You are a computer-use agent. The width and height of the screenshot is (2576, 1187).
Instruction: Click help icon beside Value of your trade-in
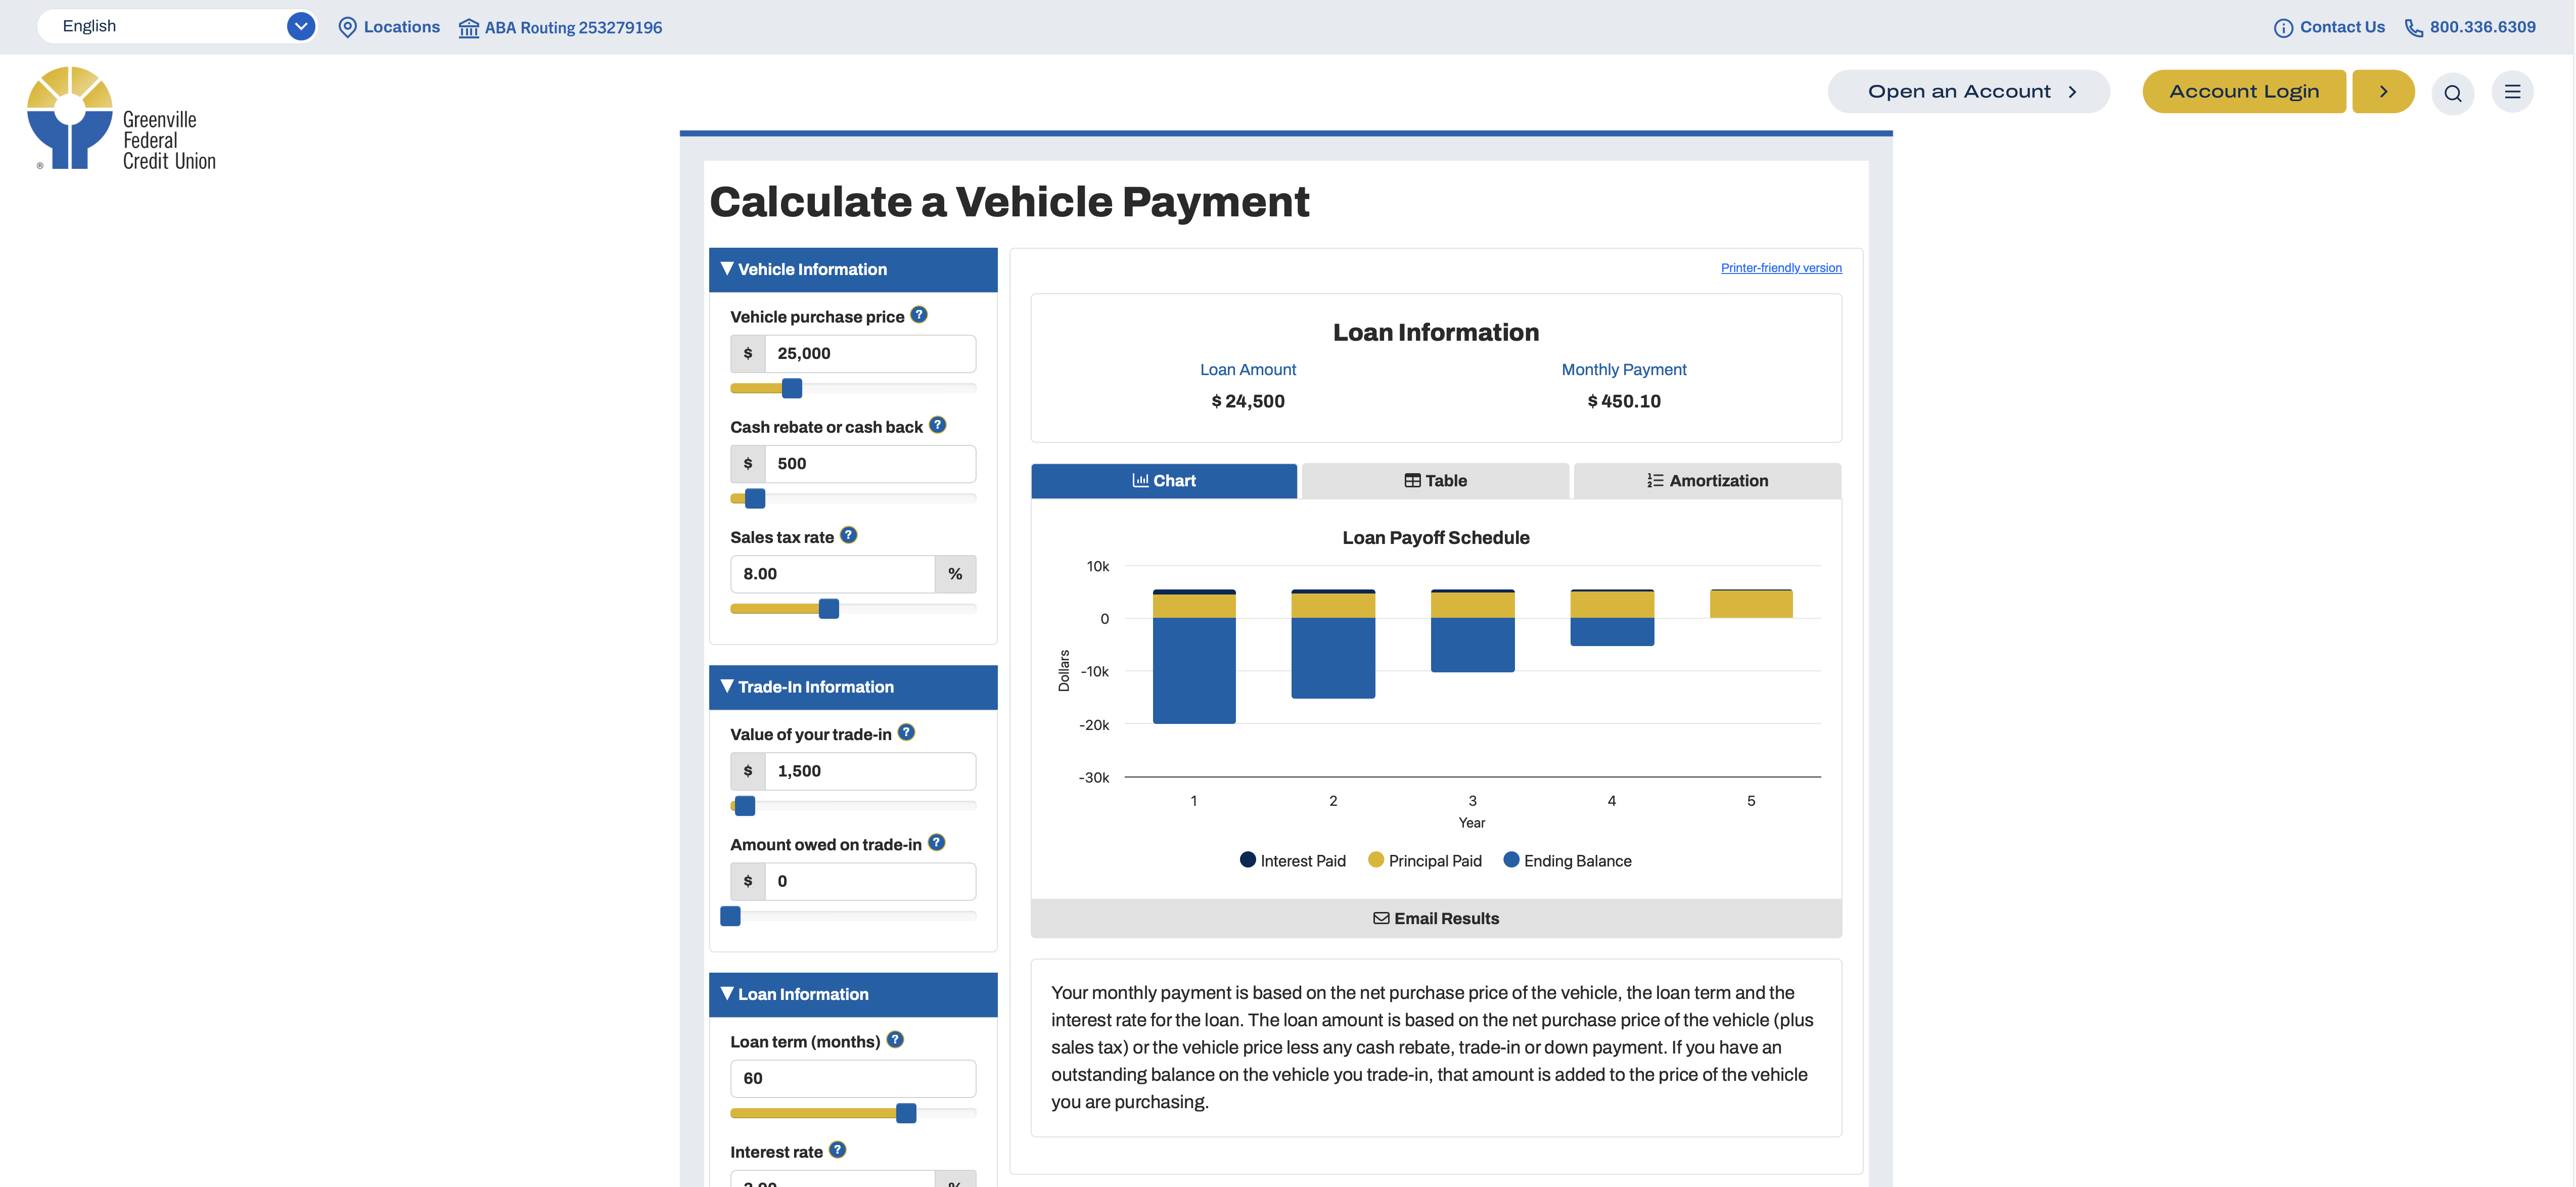pos(906,732)
